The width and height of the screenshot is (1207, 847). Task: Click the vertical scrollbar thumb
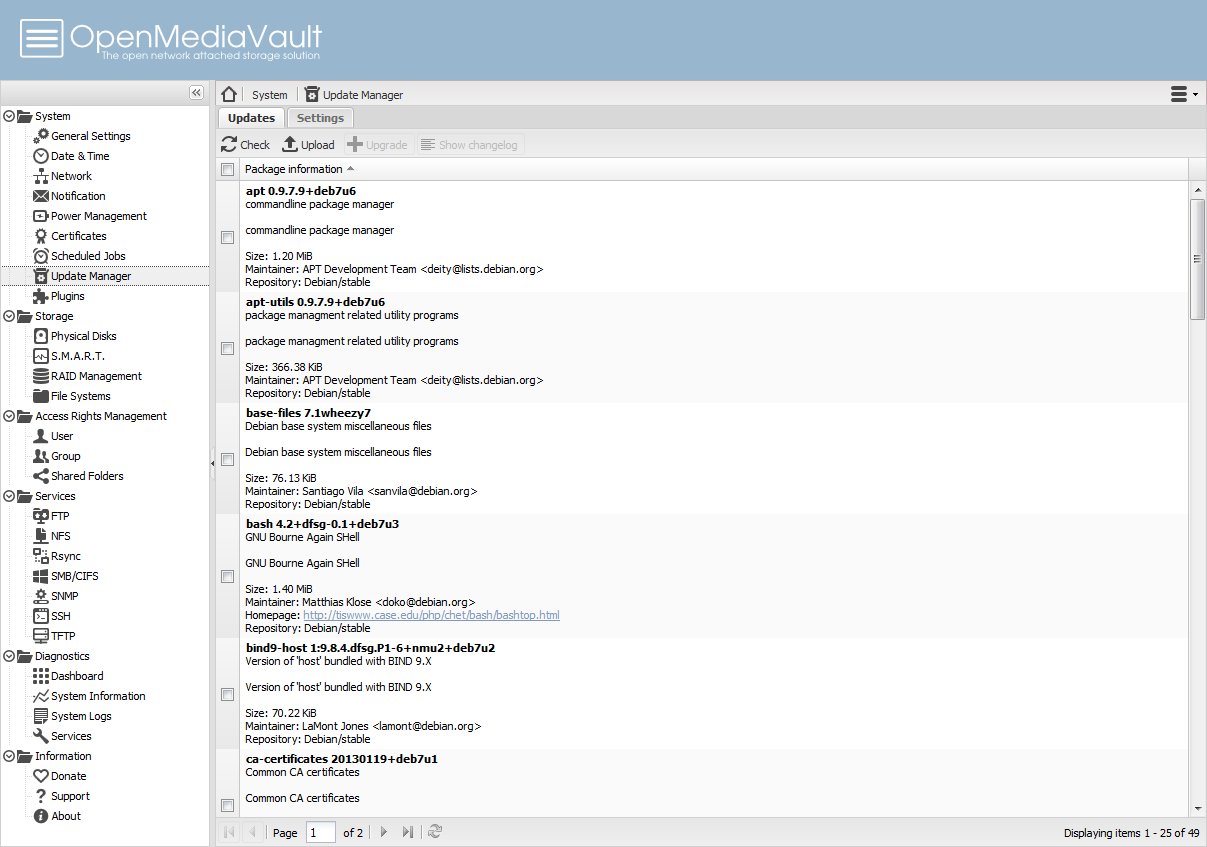[x=1197, y=259]
